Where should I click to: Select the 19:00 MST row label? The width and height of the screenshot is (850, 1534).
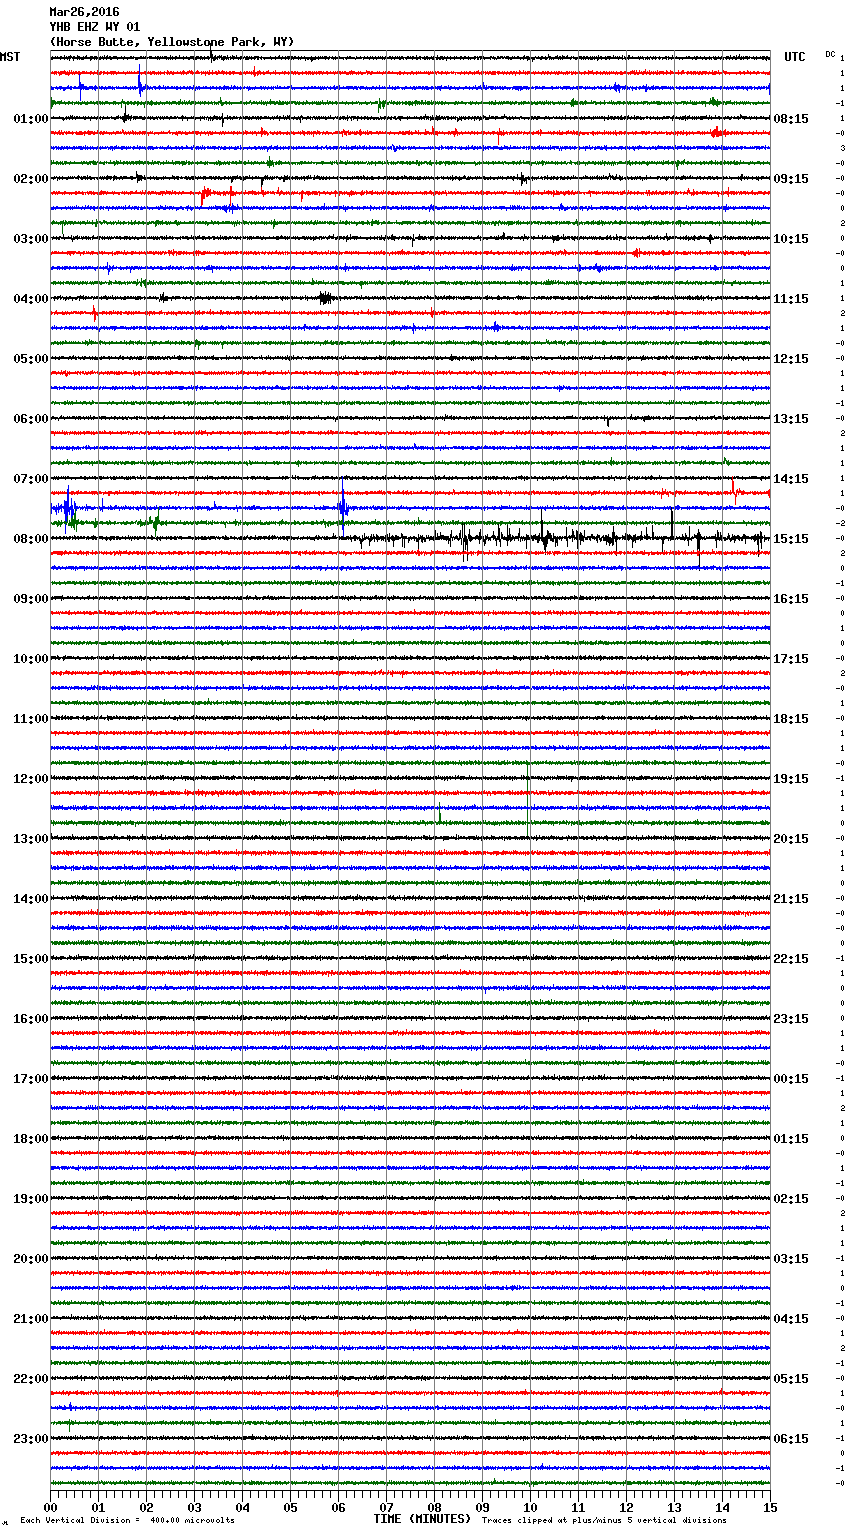31,1199
